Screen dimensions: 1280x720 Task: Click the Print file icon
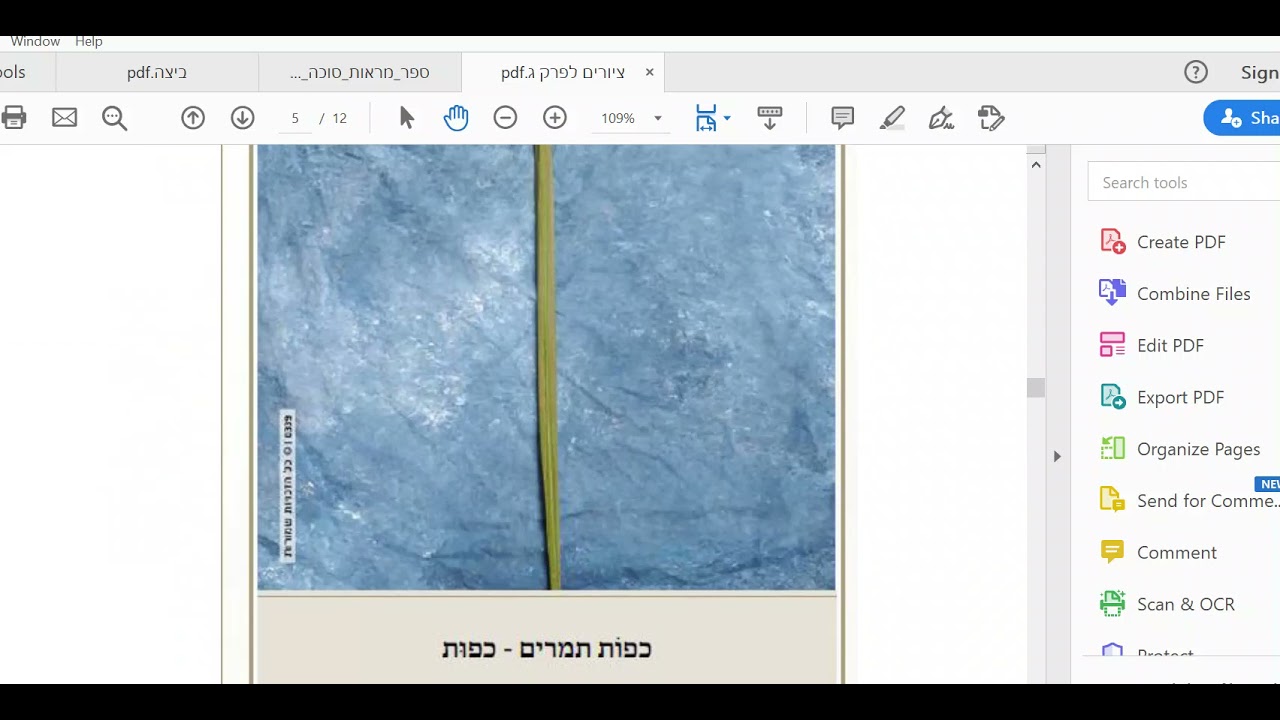13,118
